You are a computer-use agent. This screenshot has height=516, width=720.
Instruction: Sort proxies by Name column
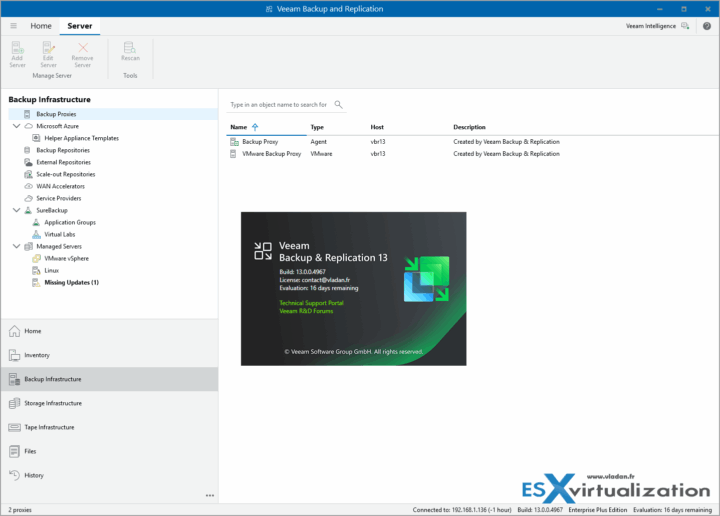click(239, 127)
